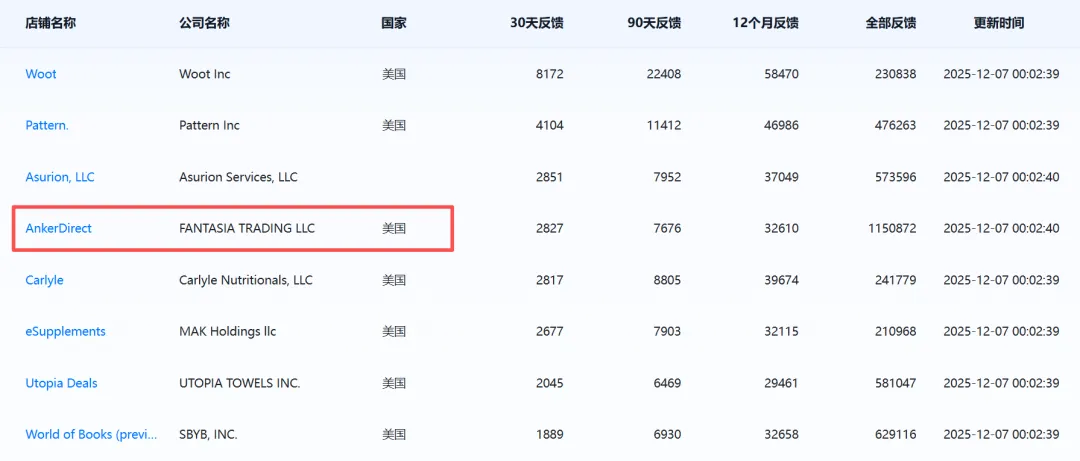Click Pattern's total feedback 476263
The image size is (1080, 461).
tap(895, 125)
